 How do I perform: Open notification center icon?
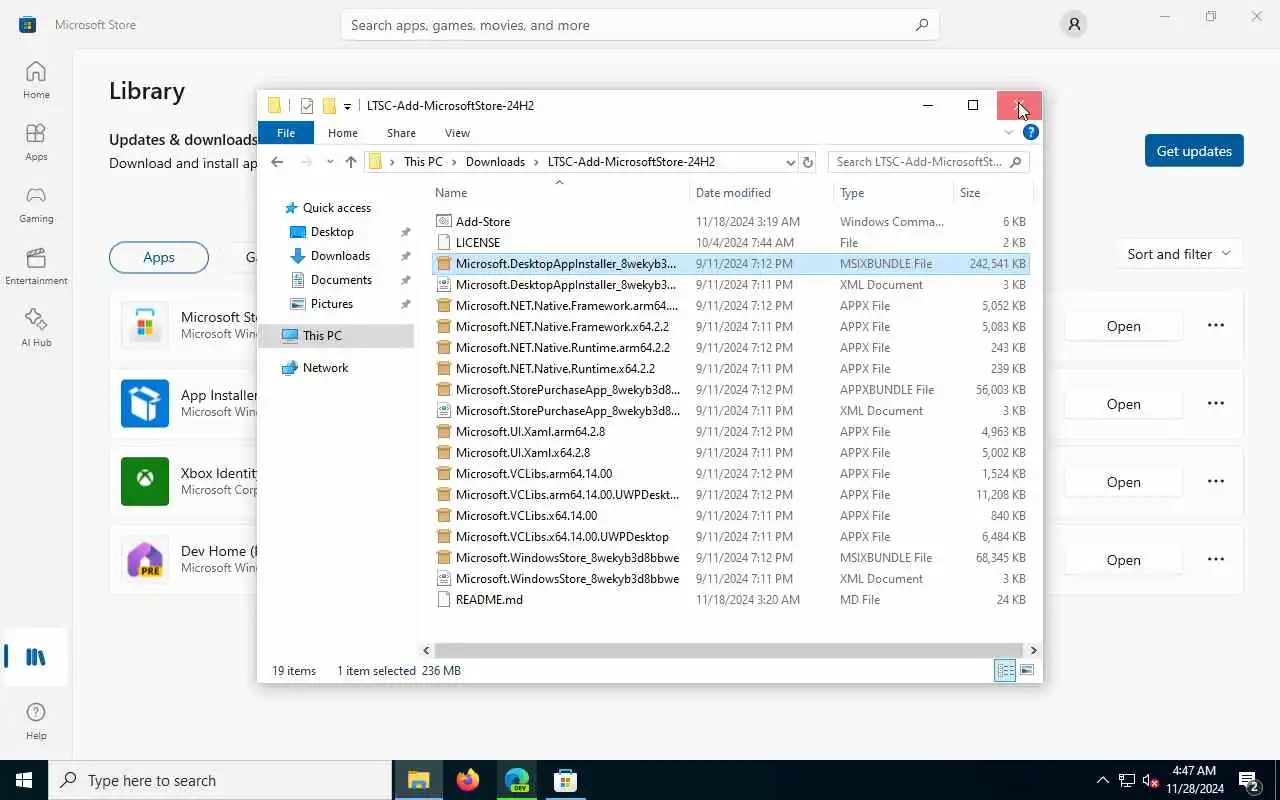[1249, 780]
